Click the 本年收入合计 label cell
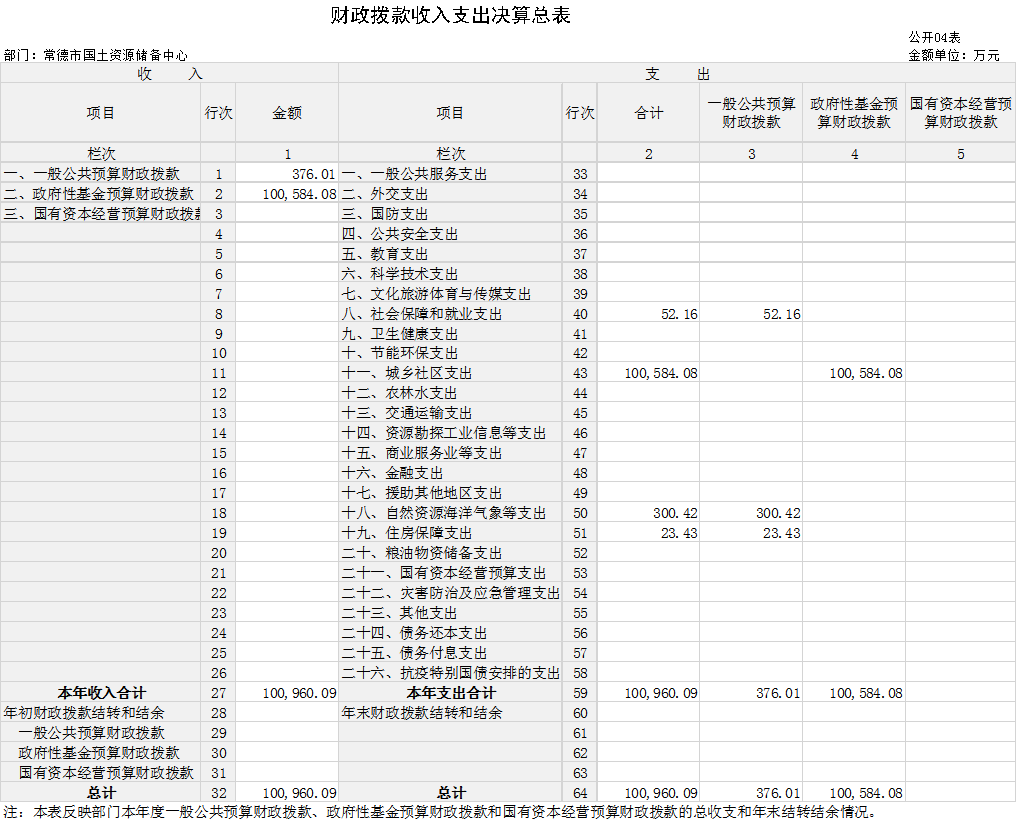1017x823 pixels. [x=101, y=693]
